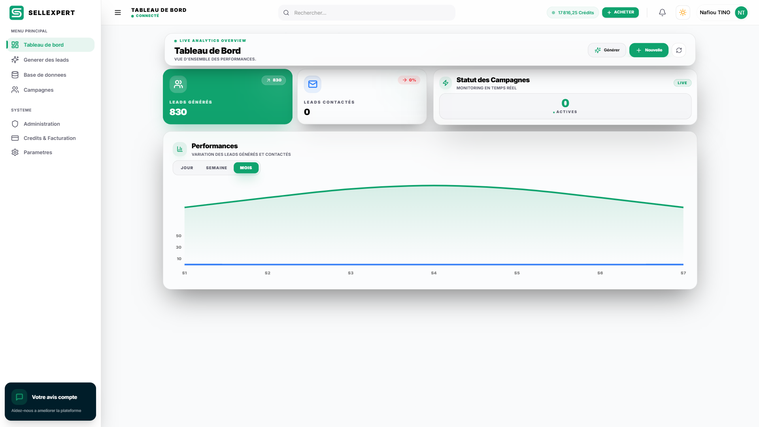Image resolution: width=759 pixels, height=427 pixels.
Task: Toggle the sidebar with the hamburger icon
Action: click(x=118, y=13)
